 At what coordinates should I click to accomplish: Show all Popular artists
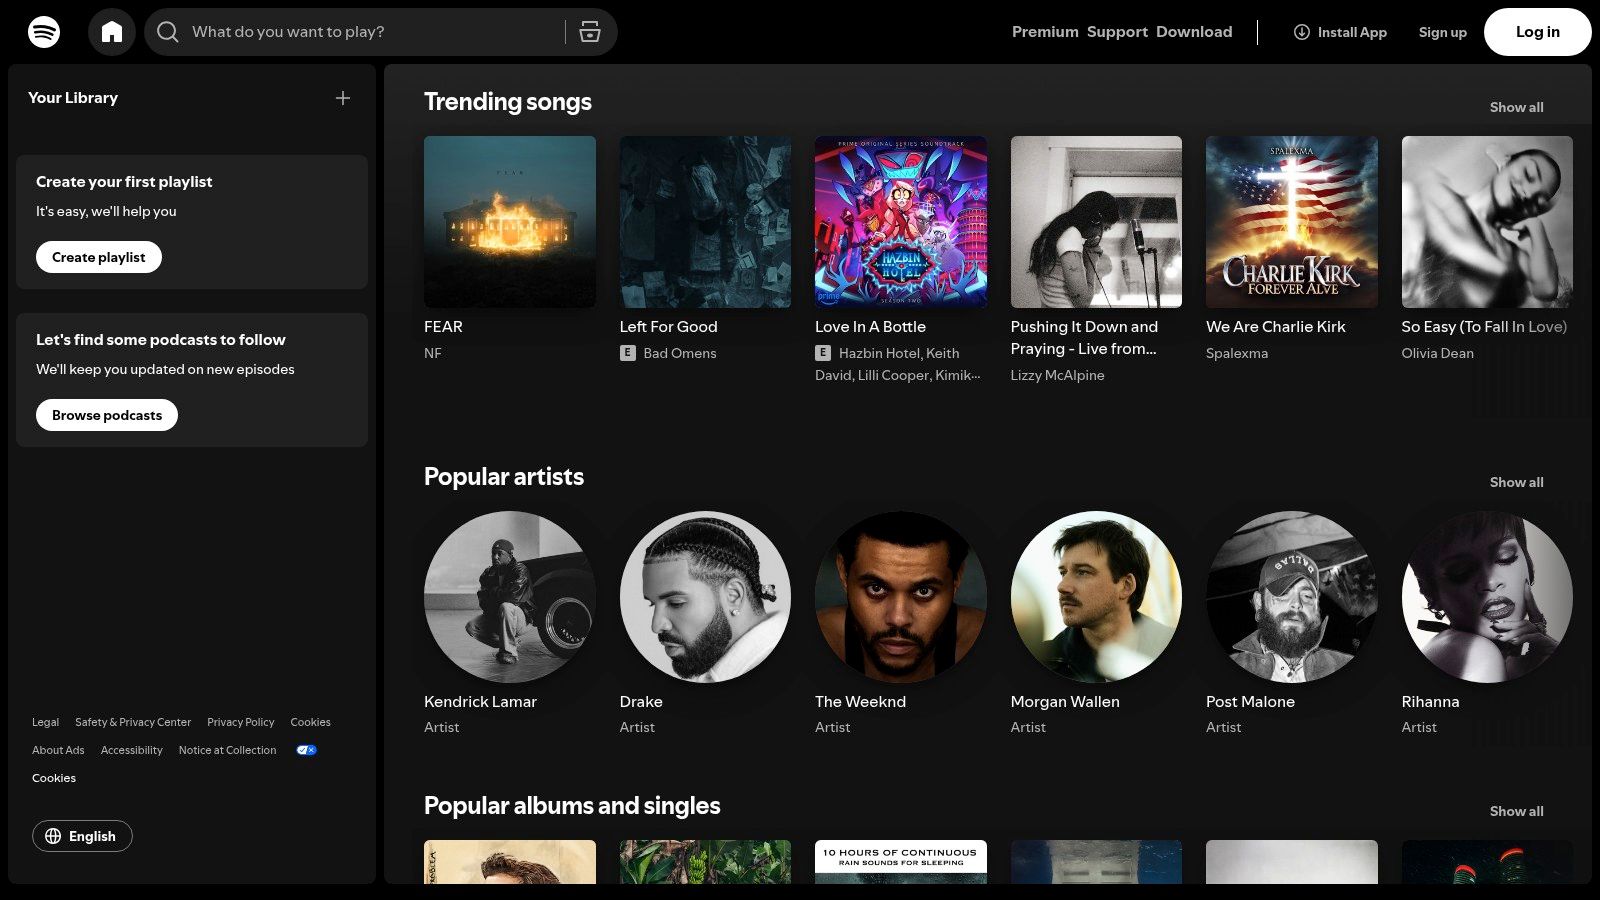pos(1516,482)
